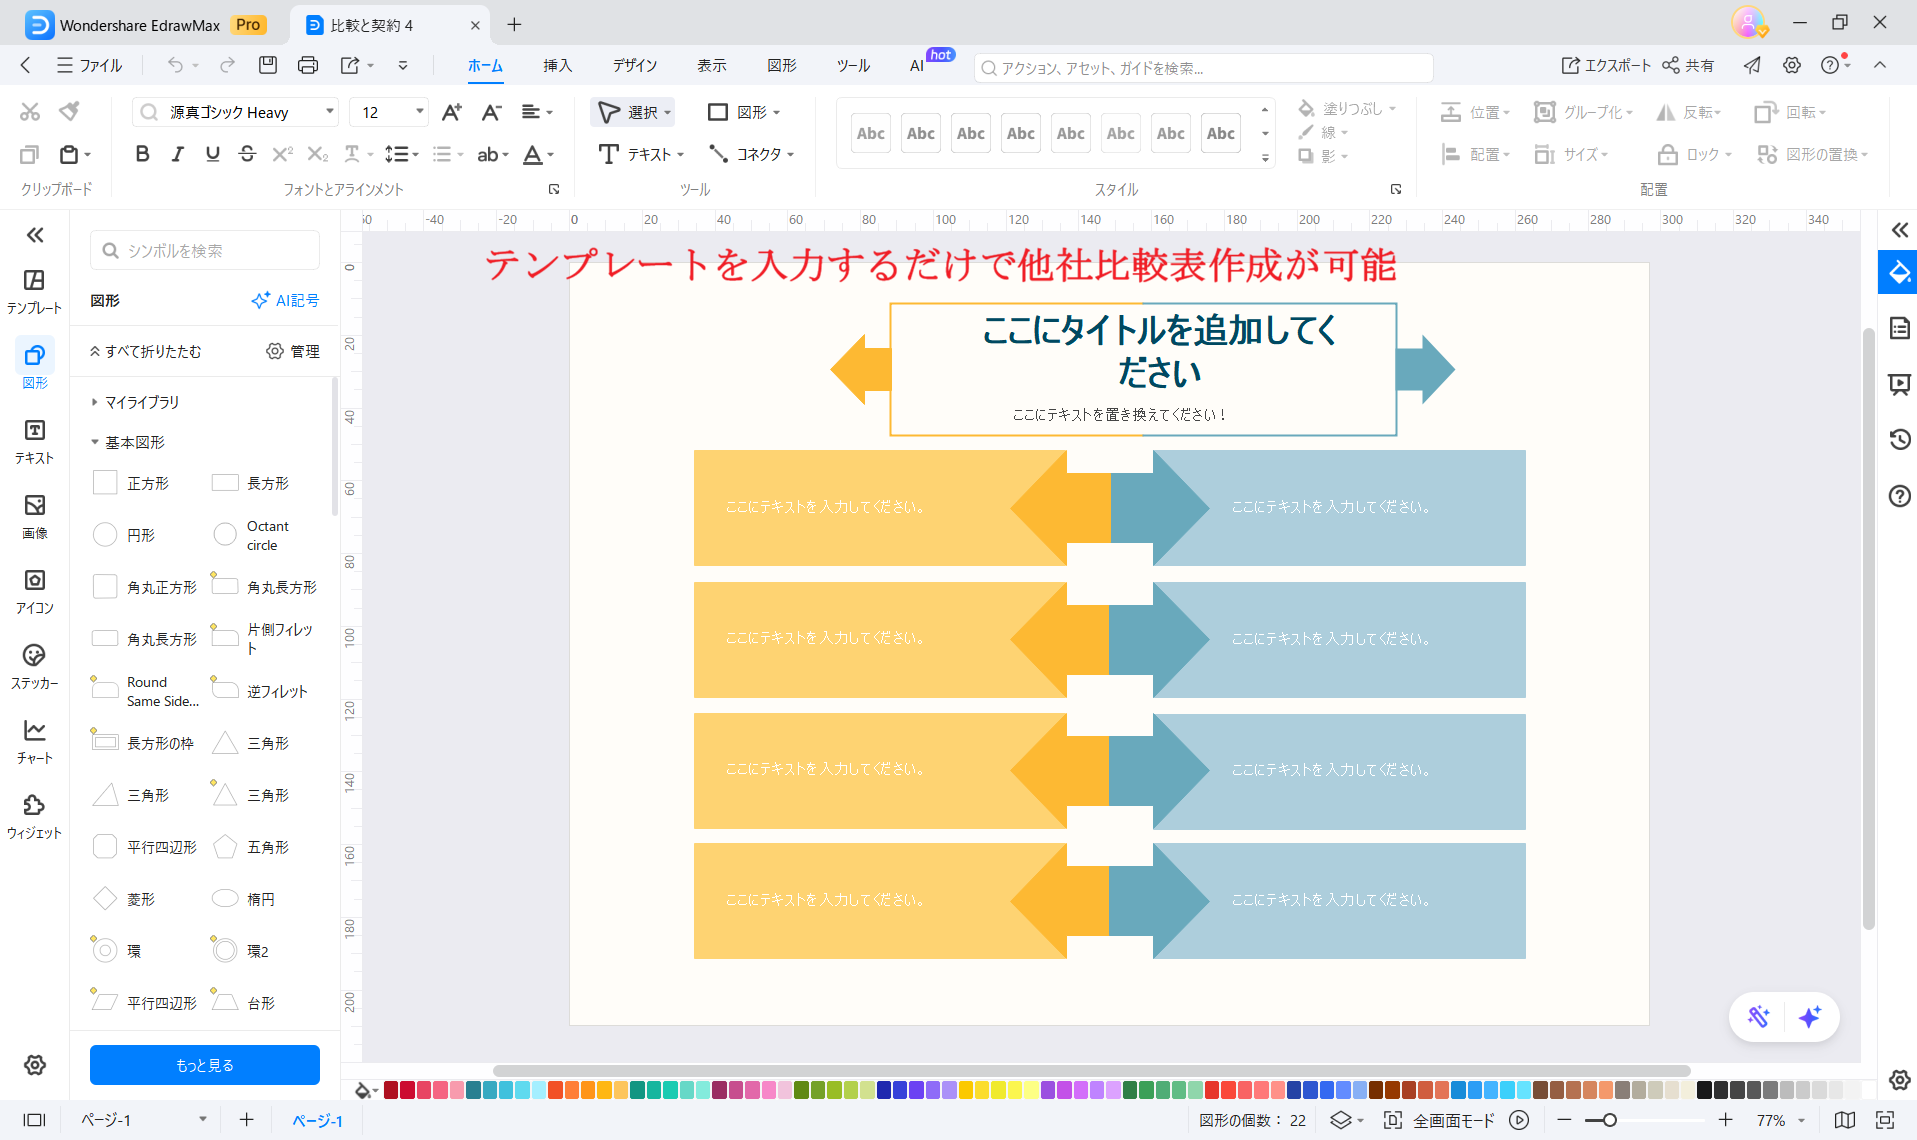Viewport: 1917px width, 1140px height.
Task: Open the テンプレート sidebar panel
Action: pyautogui.click(x=34, y=291)
